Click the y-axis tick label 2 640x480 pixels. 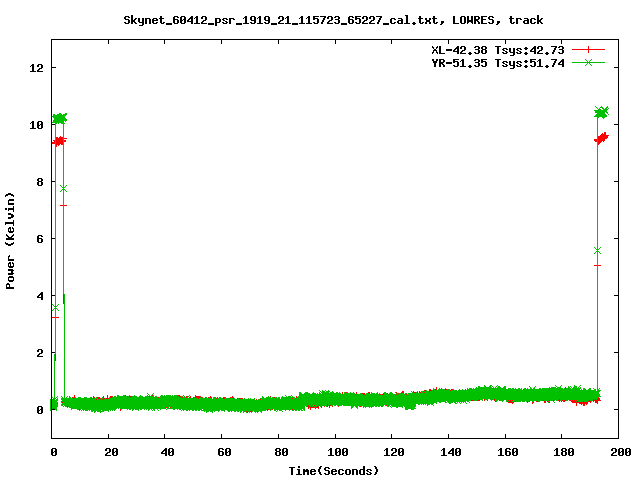(x=40, y=353)
